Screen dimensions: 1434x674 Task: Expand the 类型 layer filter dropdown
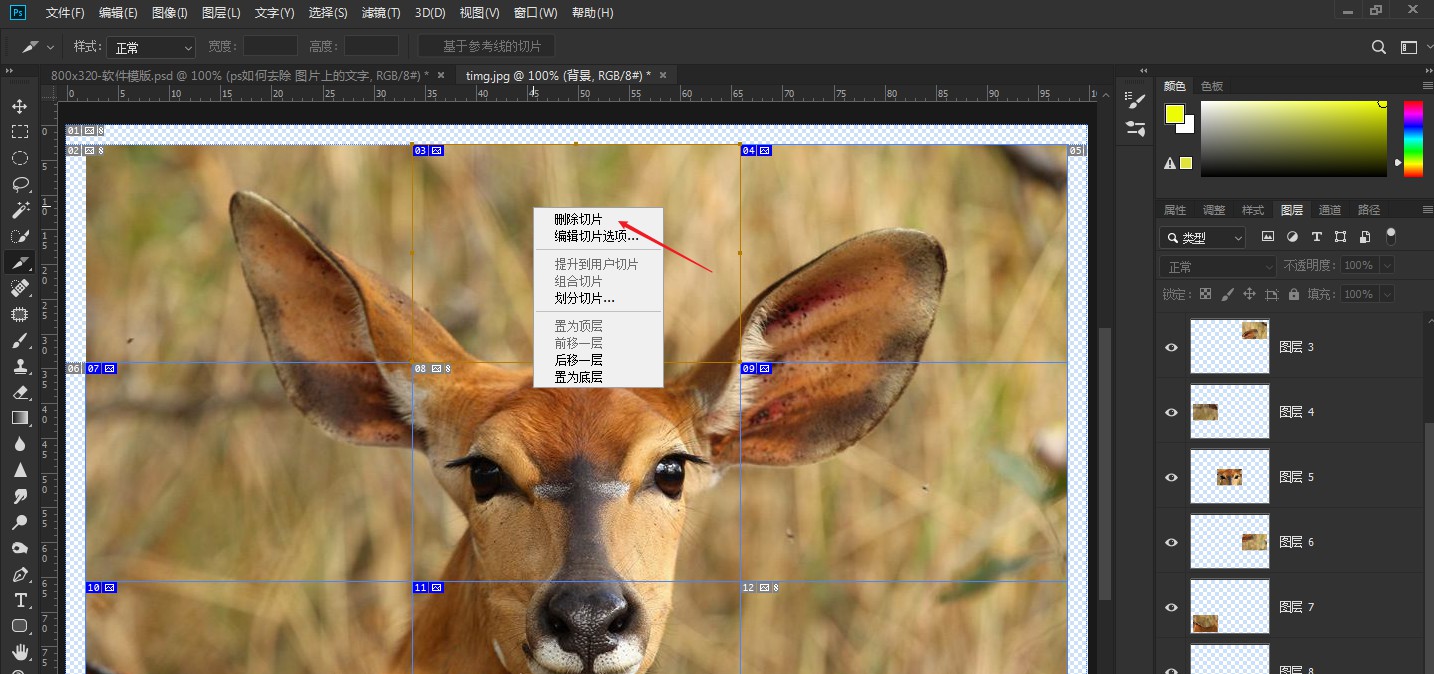coord(1203,238)
